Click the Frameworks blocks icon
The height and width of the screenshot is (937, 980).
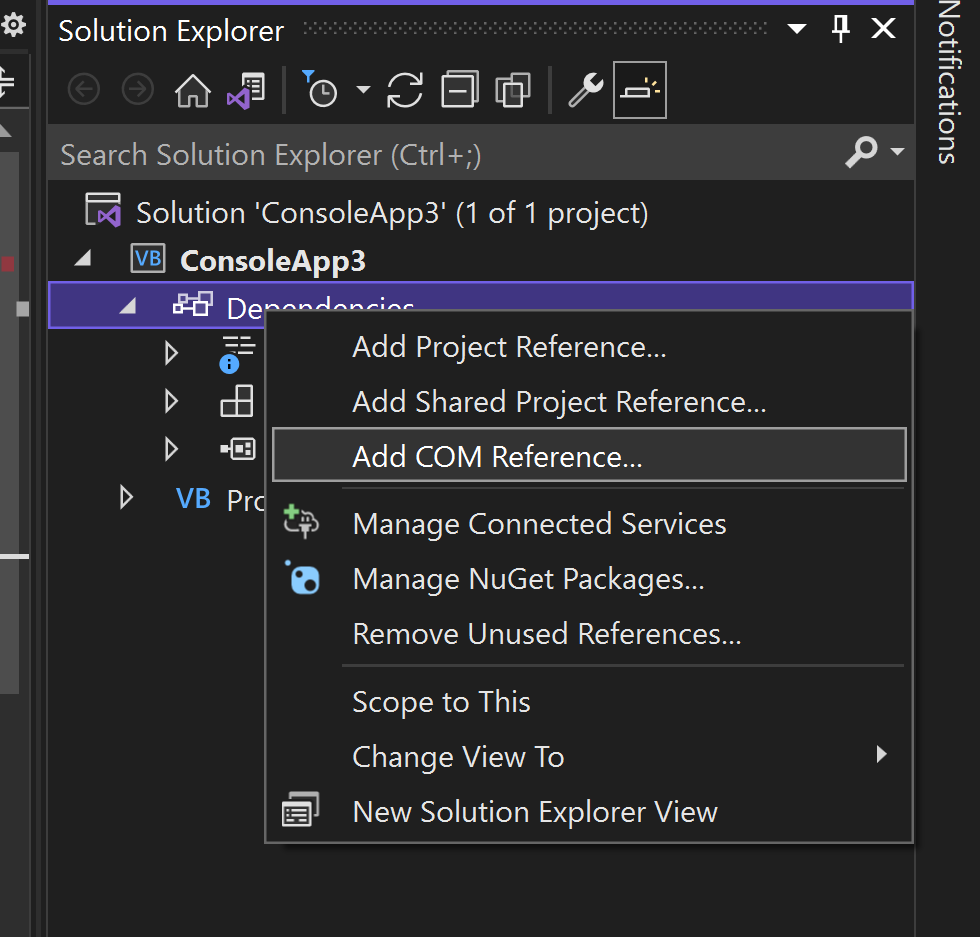(237, 401)
